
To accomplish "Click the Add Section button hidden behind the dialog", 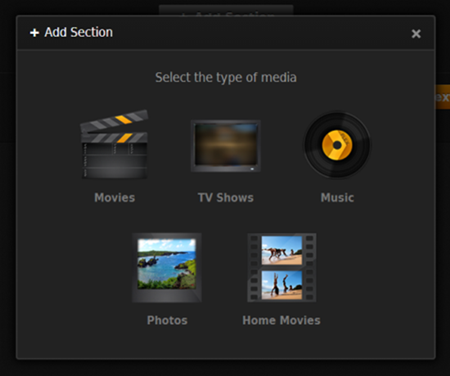I will click(x=226, y=10).
